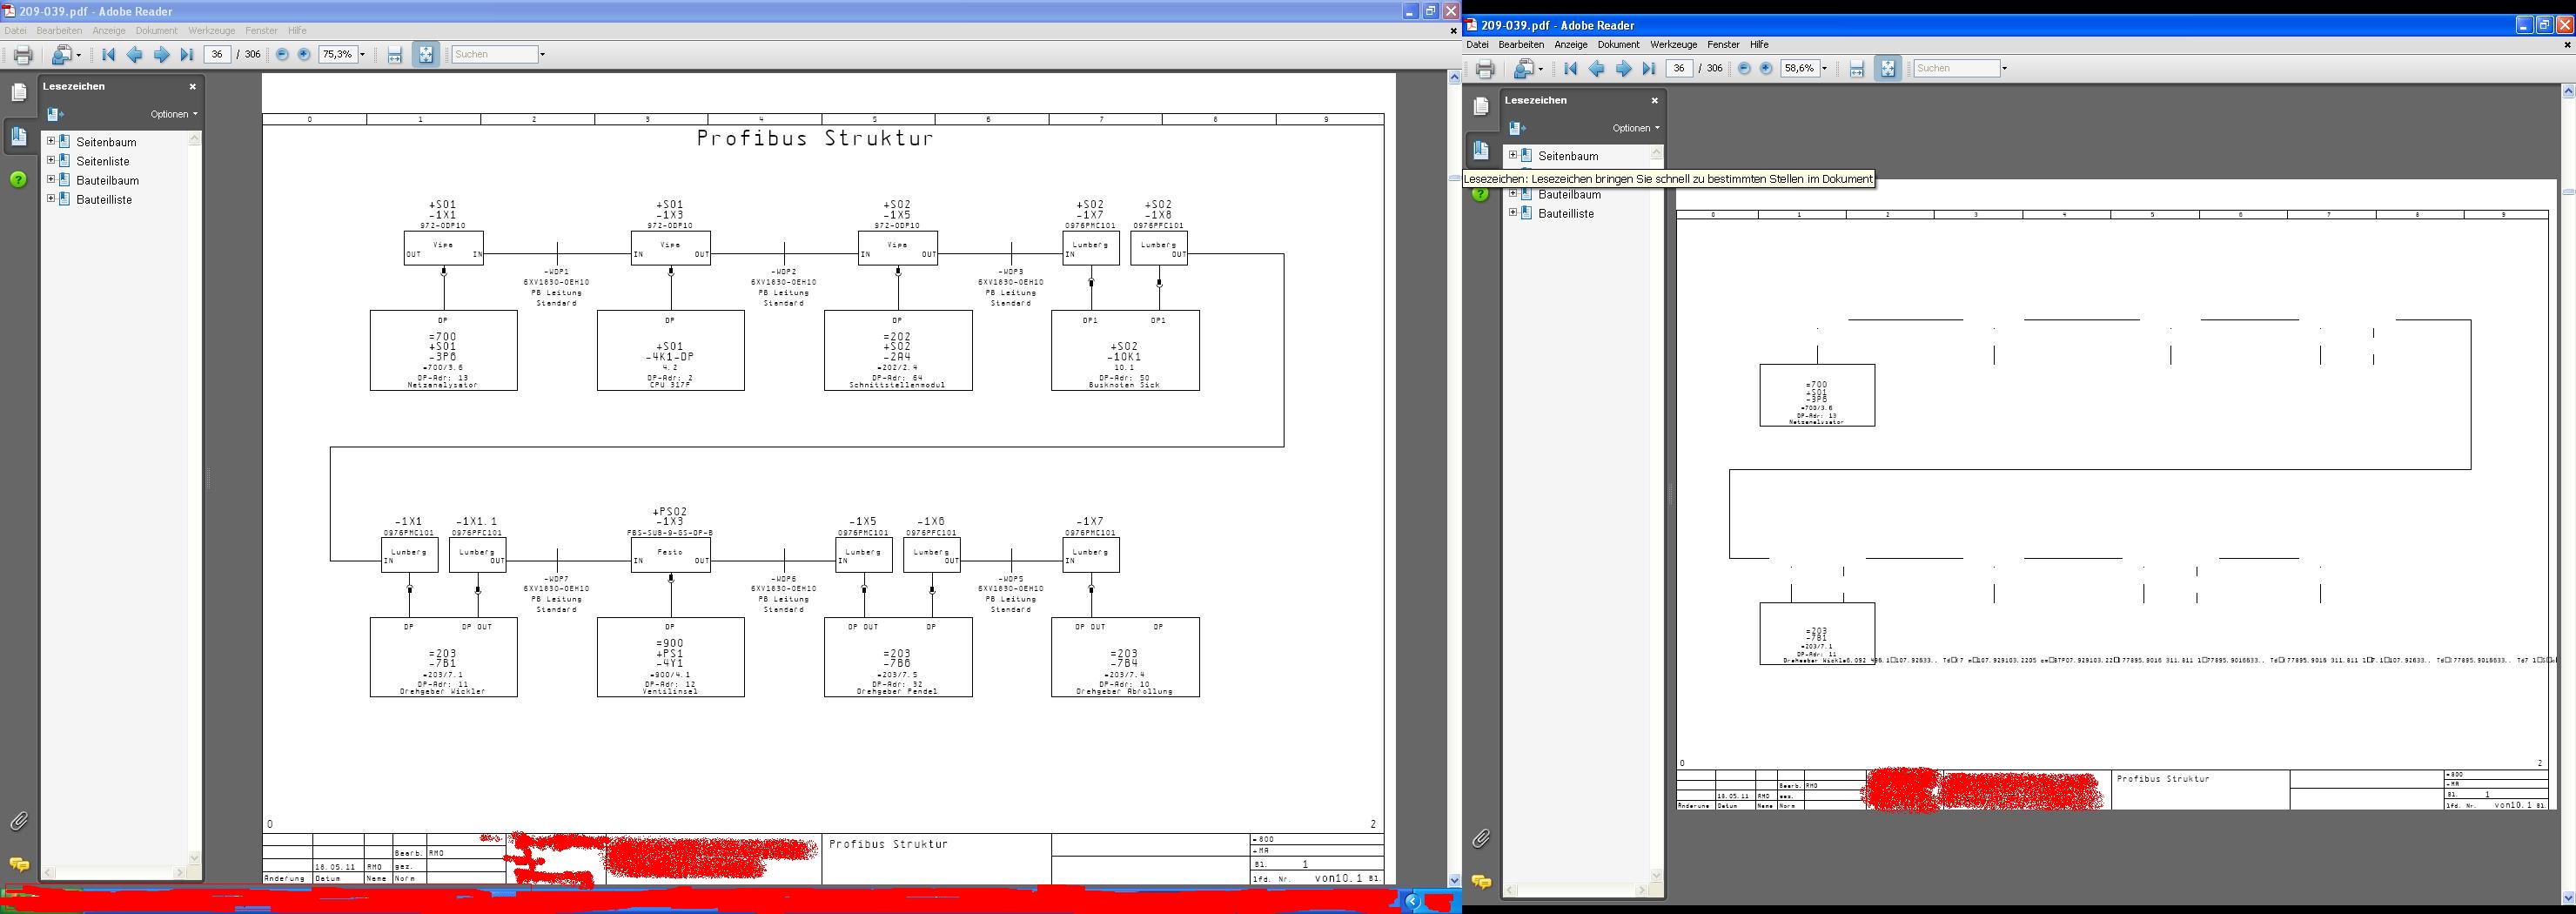
Task: Open comments panel icon in left window
Action: pyautogui.click(x=19, y=865)
